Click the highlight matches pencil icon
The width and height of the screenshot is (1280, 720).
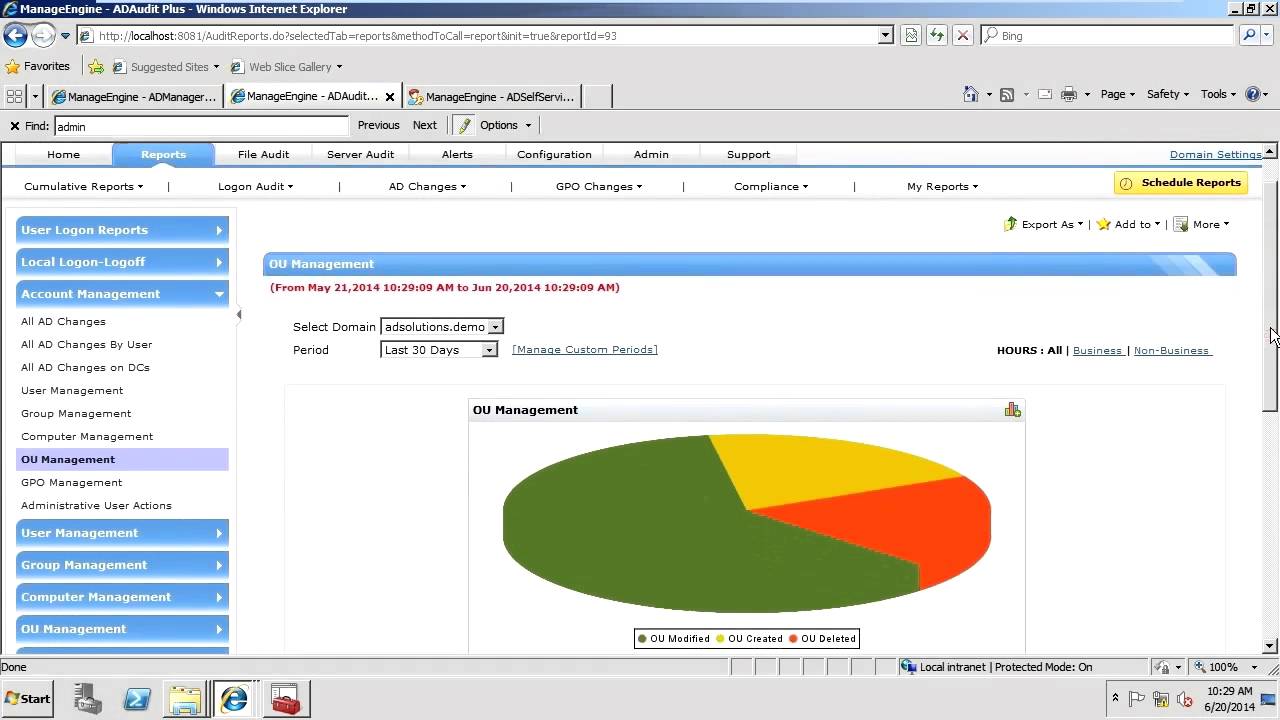[x=464, y=125]
